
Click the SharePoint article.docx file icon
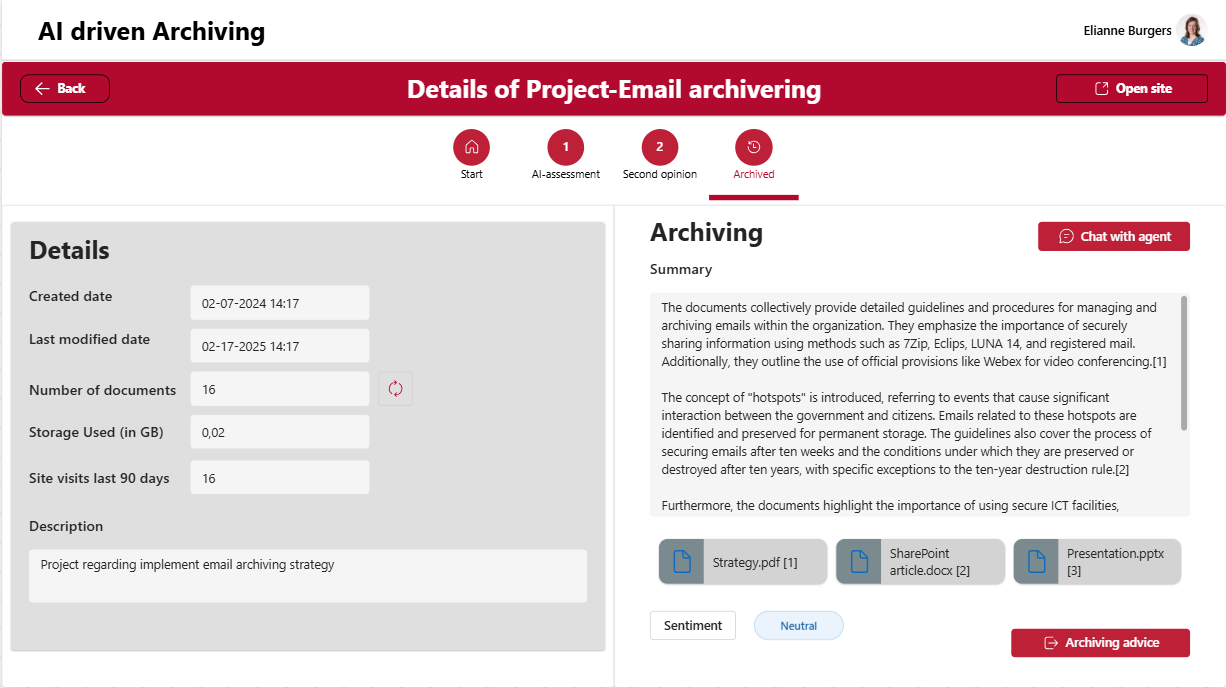[859, 562]
